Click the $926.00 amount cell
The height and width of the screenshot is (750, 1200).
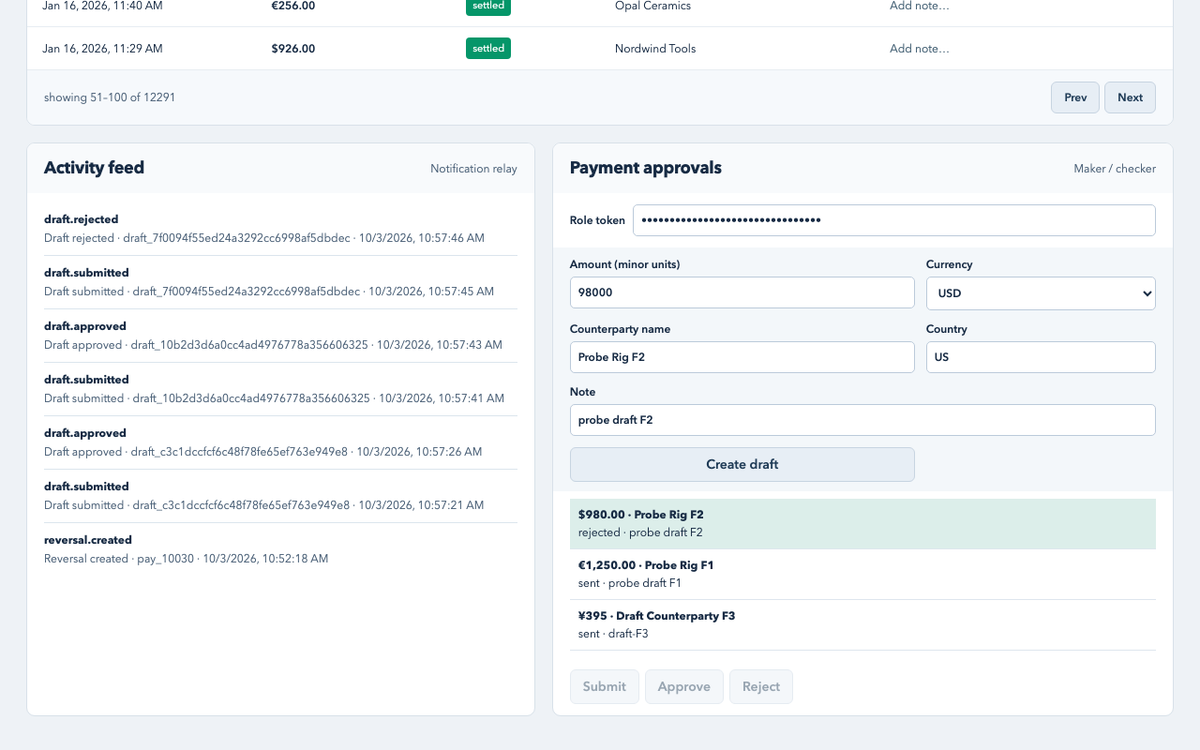(x=293, y=48)
